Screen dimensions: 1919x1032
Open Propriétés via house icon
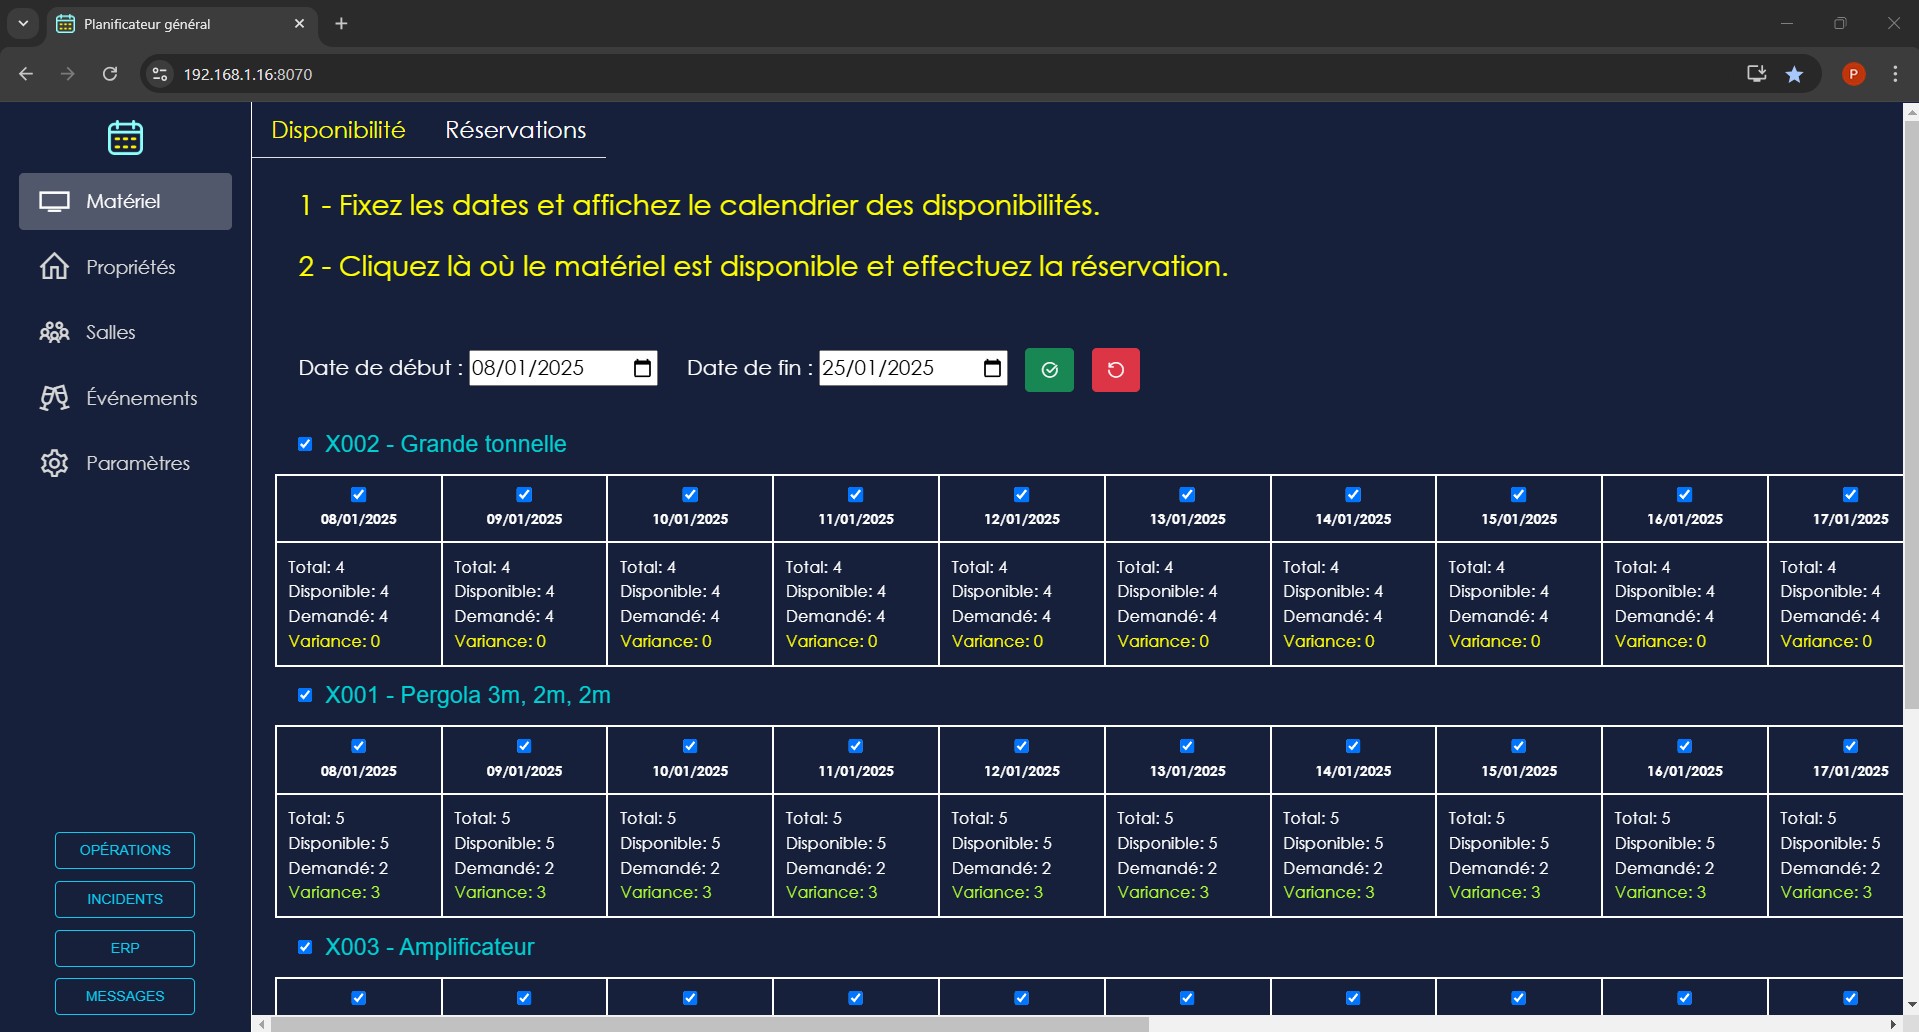coord(54,267)
